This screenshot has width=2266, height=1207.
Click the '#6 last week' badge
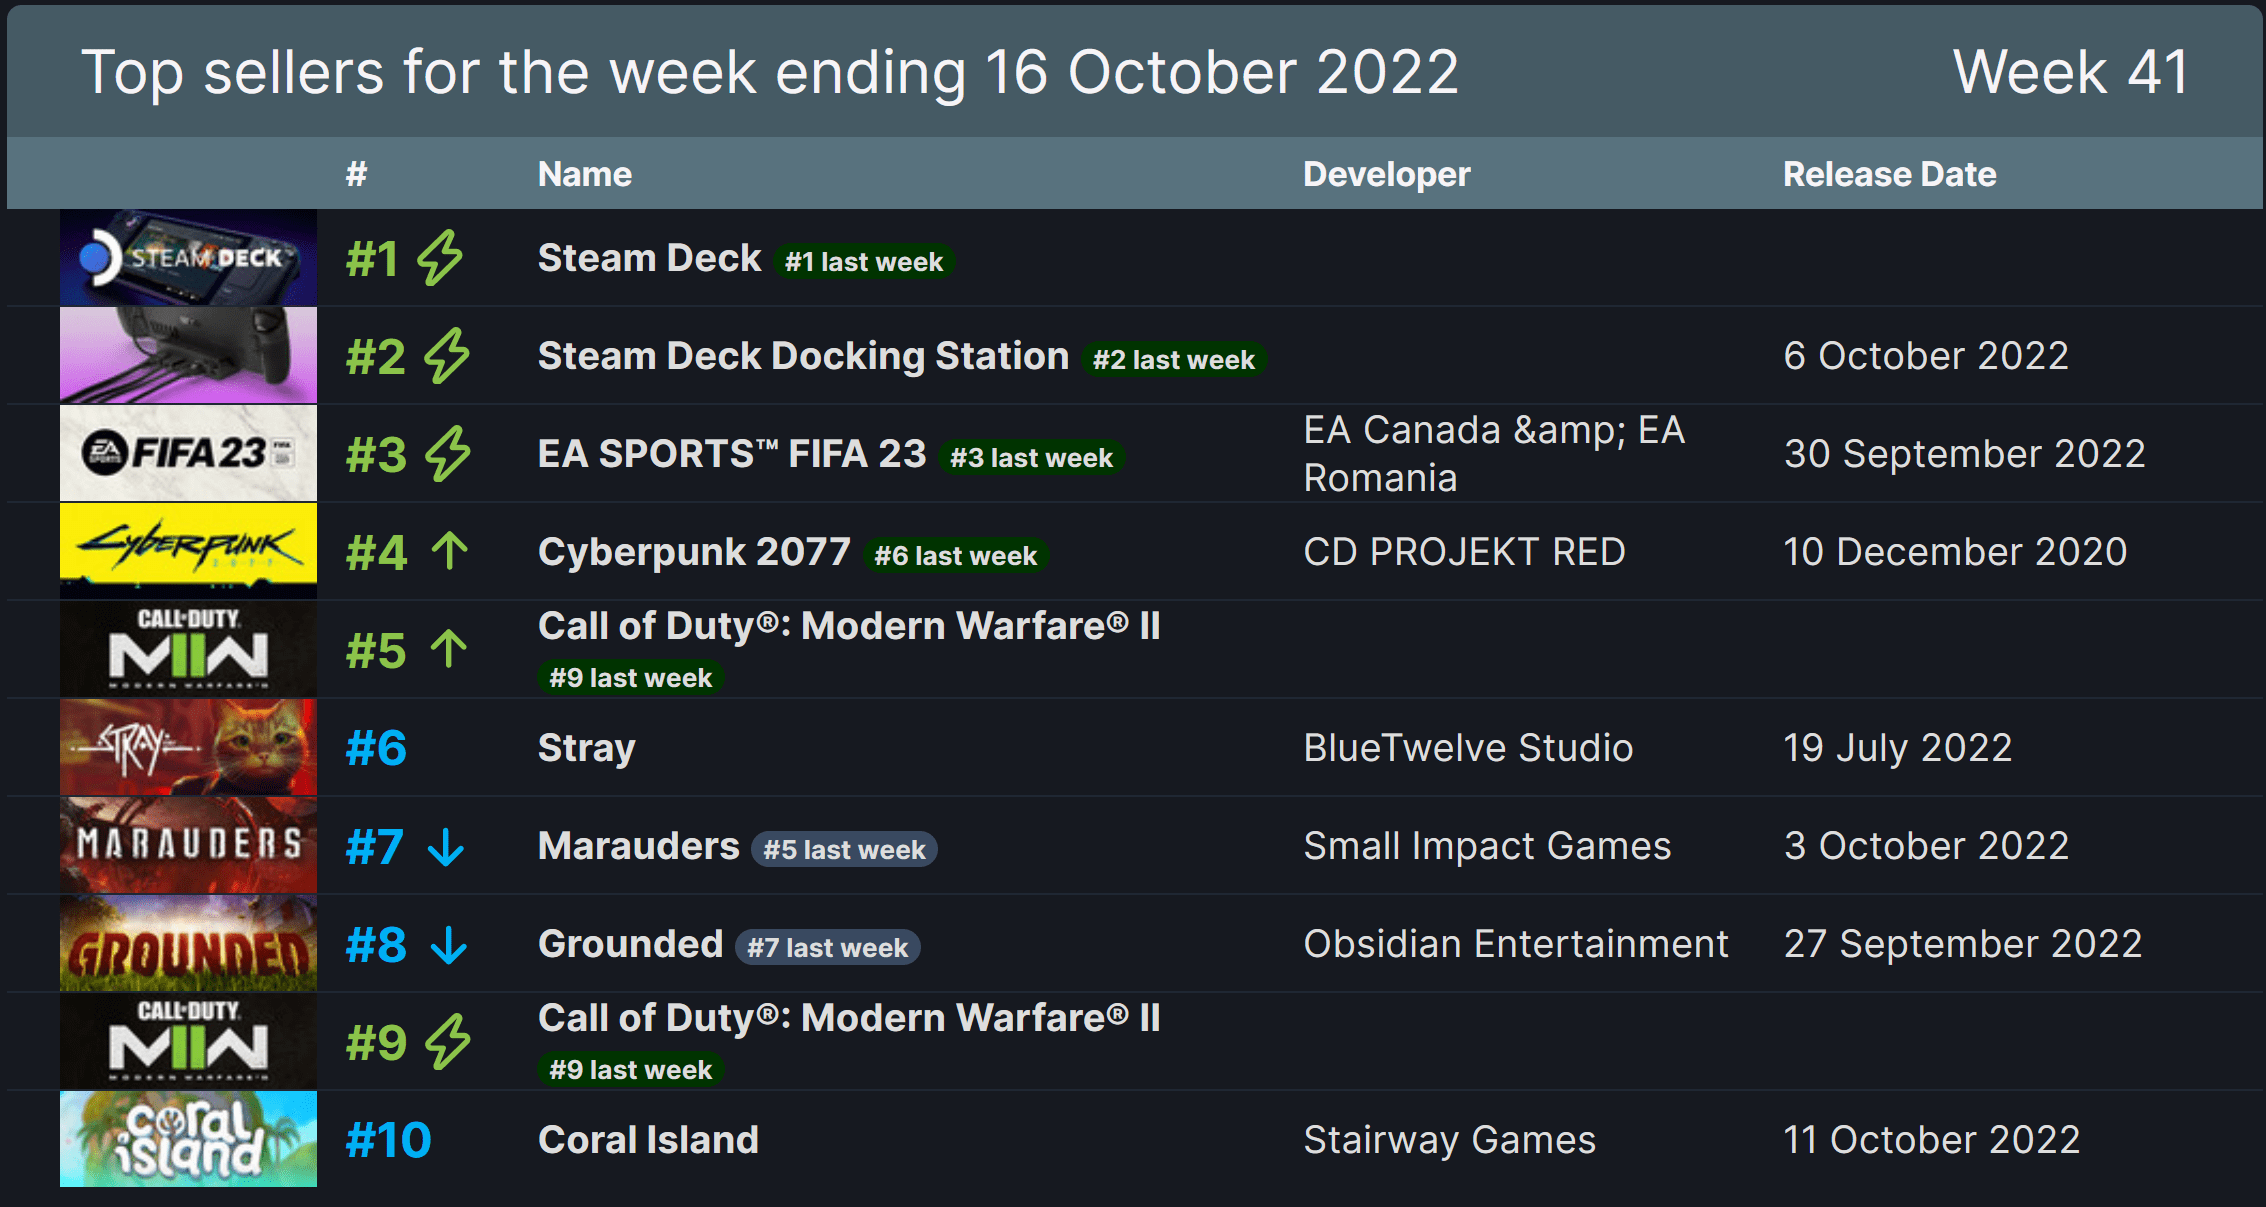(x=955, y=556)
